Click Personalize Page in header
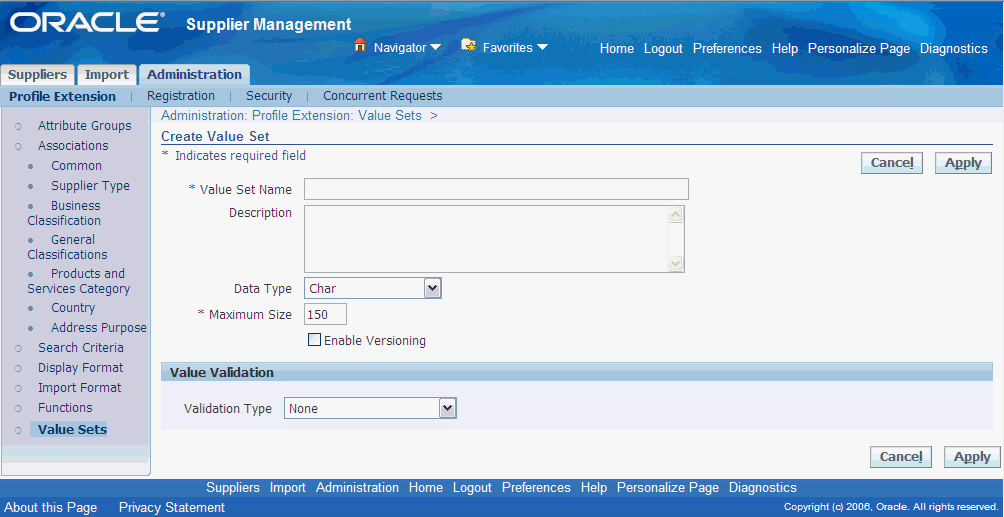Screen dimensions: 1004x517 click(859, 49)
